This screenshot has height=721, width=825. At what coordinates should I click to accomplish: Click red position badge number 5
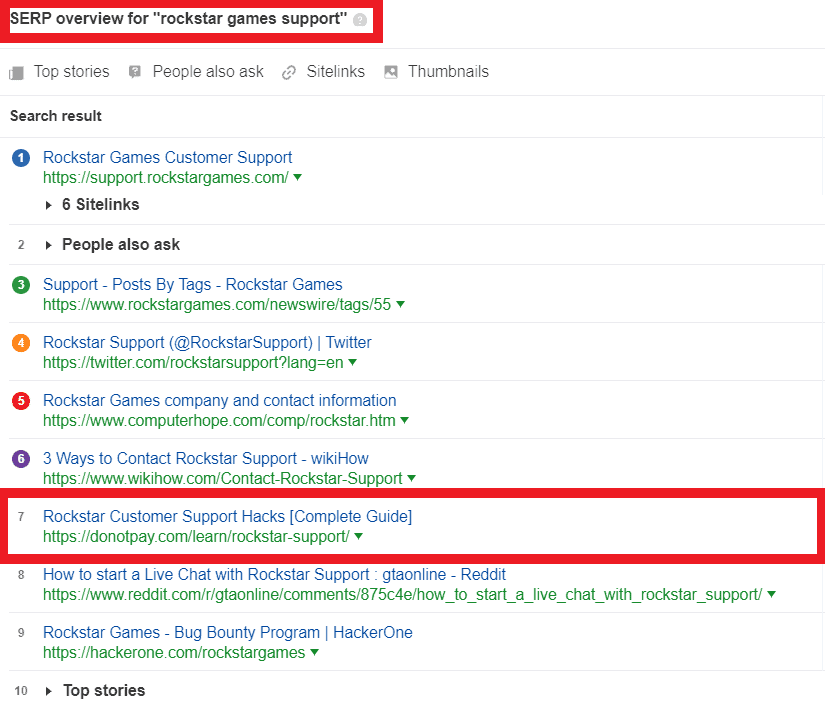click(x=21, y=401)
